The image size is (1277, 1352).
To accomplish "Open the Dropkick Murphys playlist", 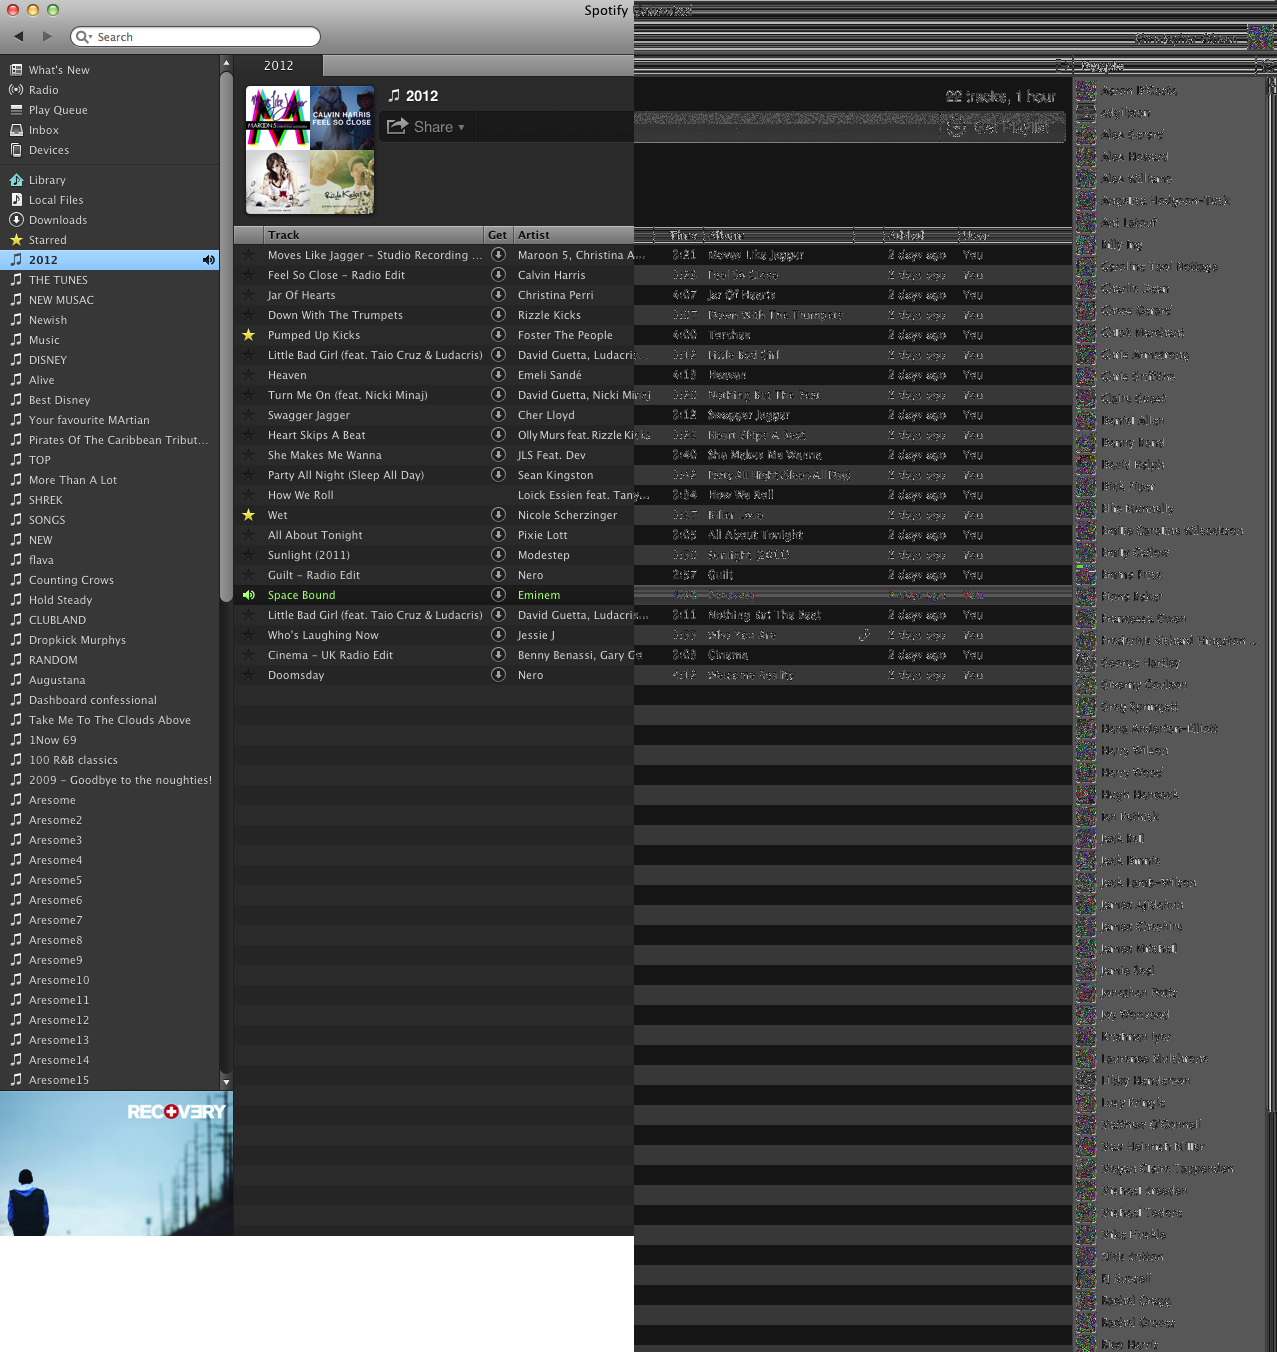I will [77, 640].
